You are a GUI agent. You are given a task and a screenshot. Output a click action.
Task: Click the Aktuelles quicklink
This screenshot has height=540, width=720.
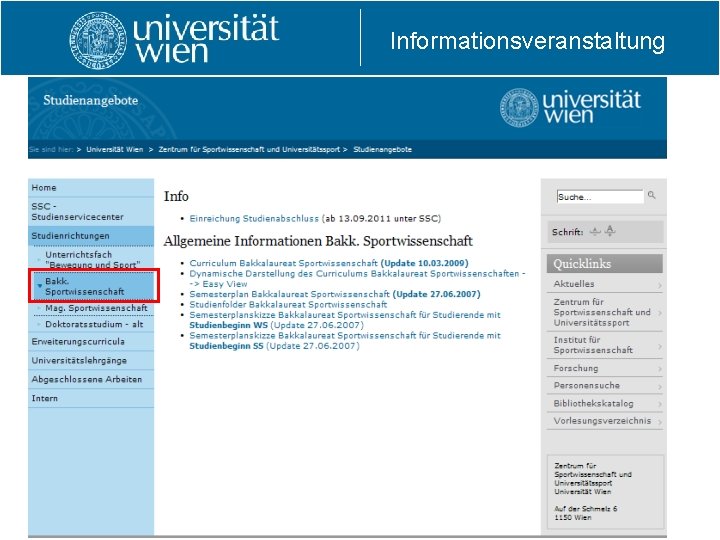click(605, 284)
